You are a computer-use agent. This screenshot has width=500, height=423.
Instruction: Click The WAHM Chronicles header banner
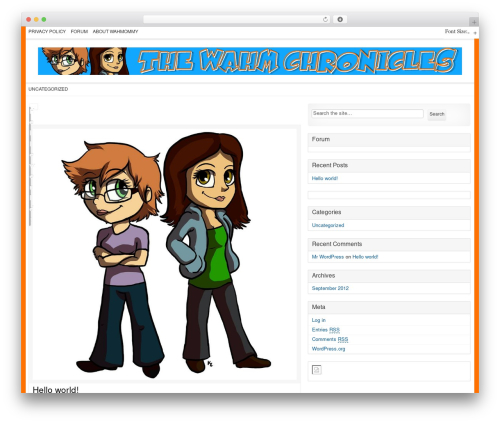pyautogui.click(x=250, y=61)
